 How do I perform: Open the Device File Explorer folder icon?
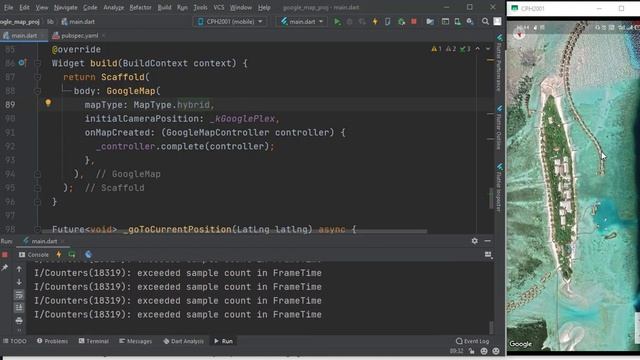click(x=430, y=22)
